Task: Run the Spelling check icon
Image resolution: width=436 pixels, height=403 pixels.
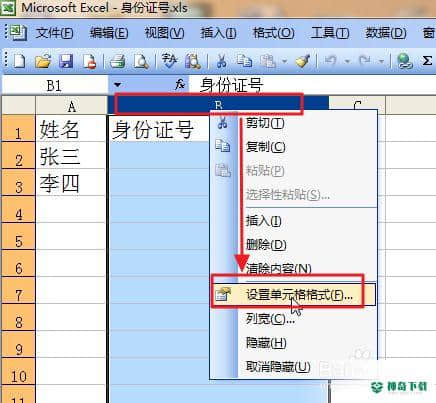Action: (x=169, y=61)
